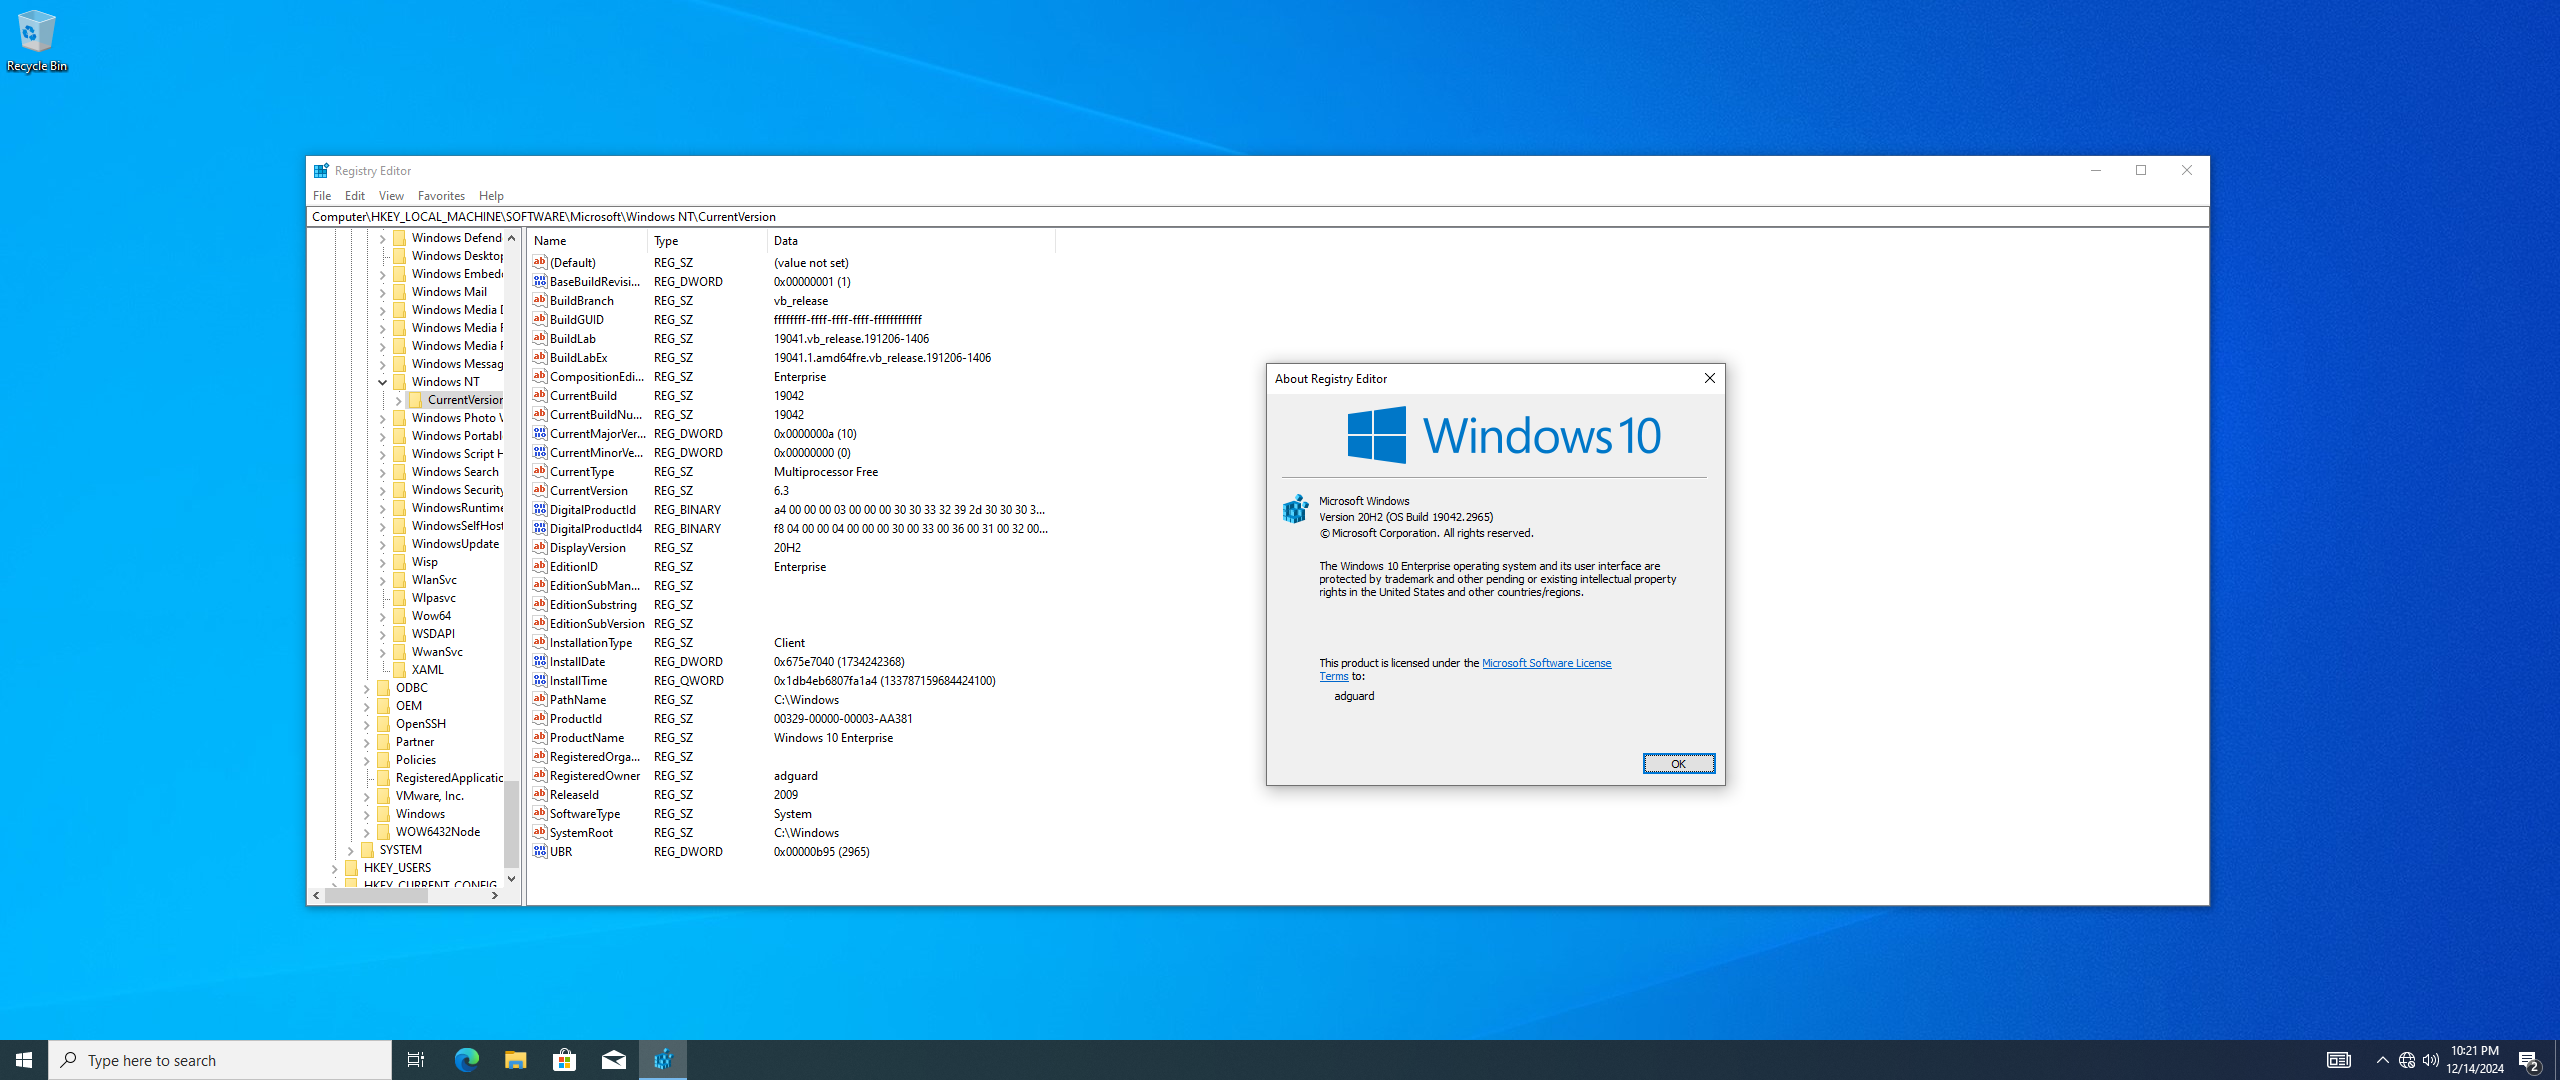The width and height of the screenshot is (2560, 1080).
Task: Click the folder icon of SYSTEM key
Action: tap(368, 849)
